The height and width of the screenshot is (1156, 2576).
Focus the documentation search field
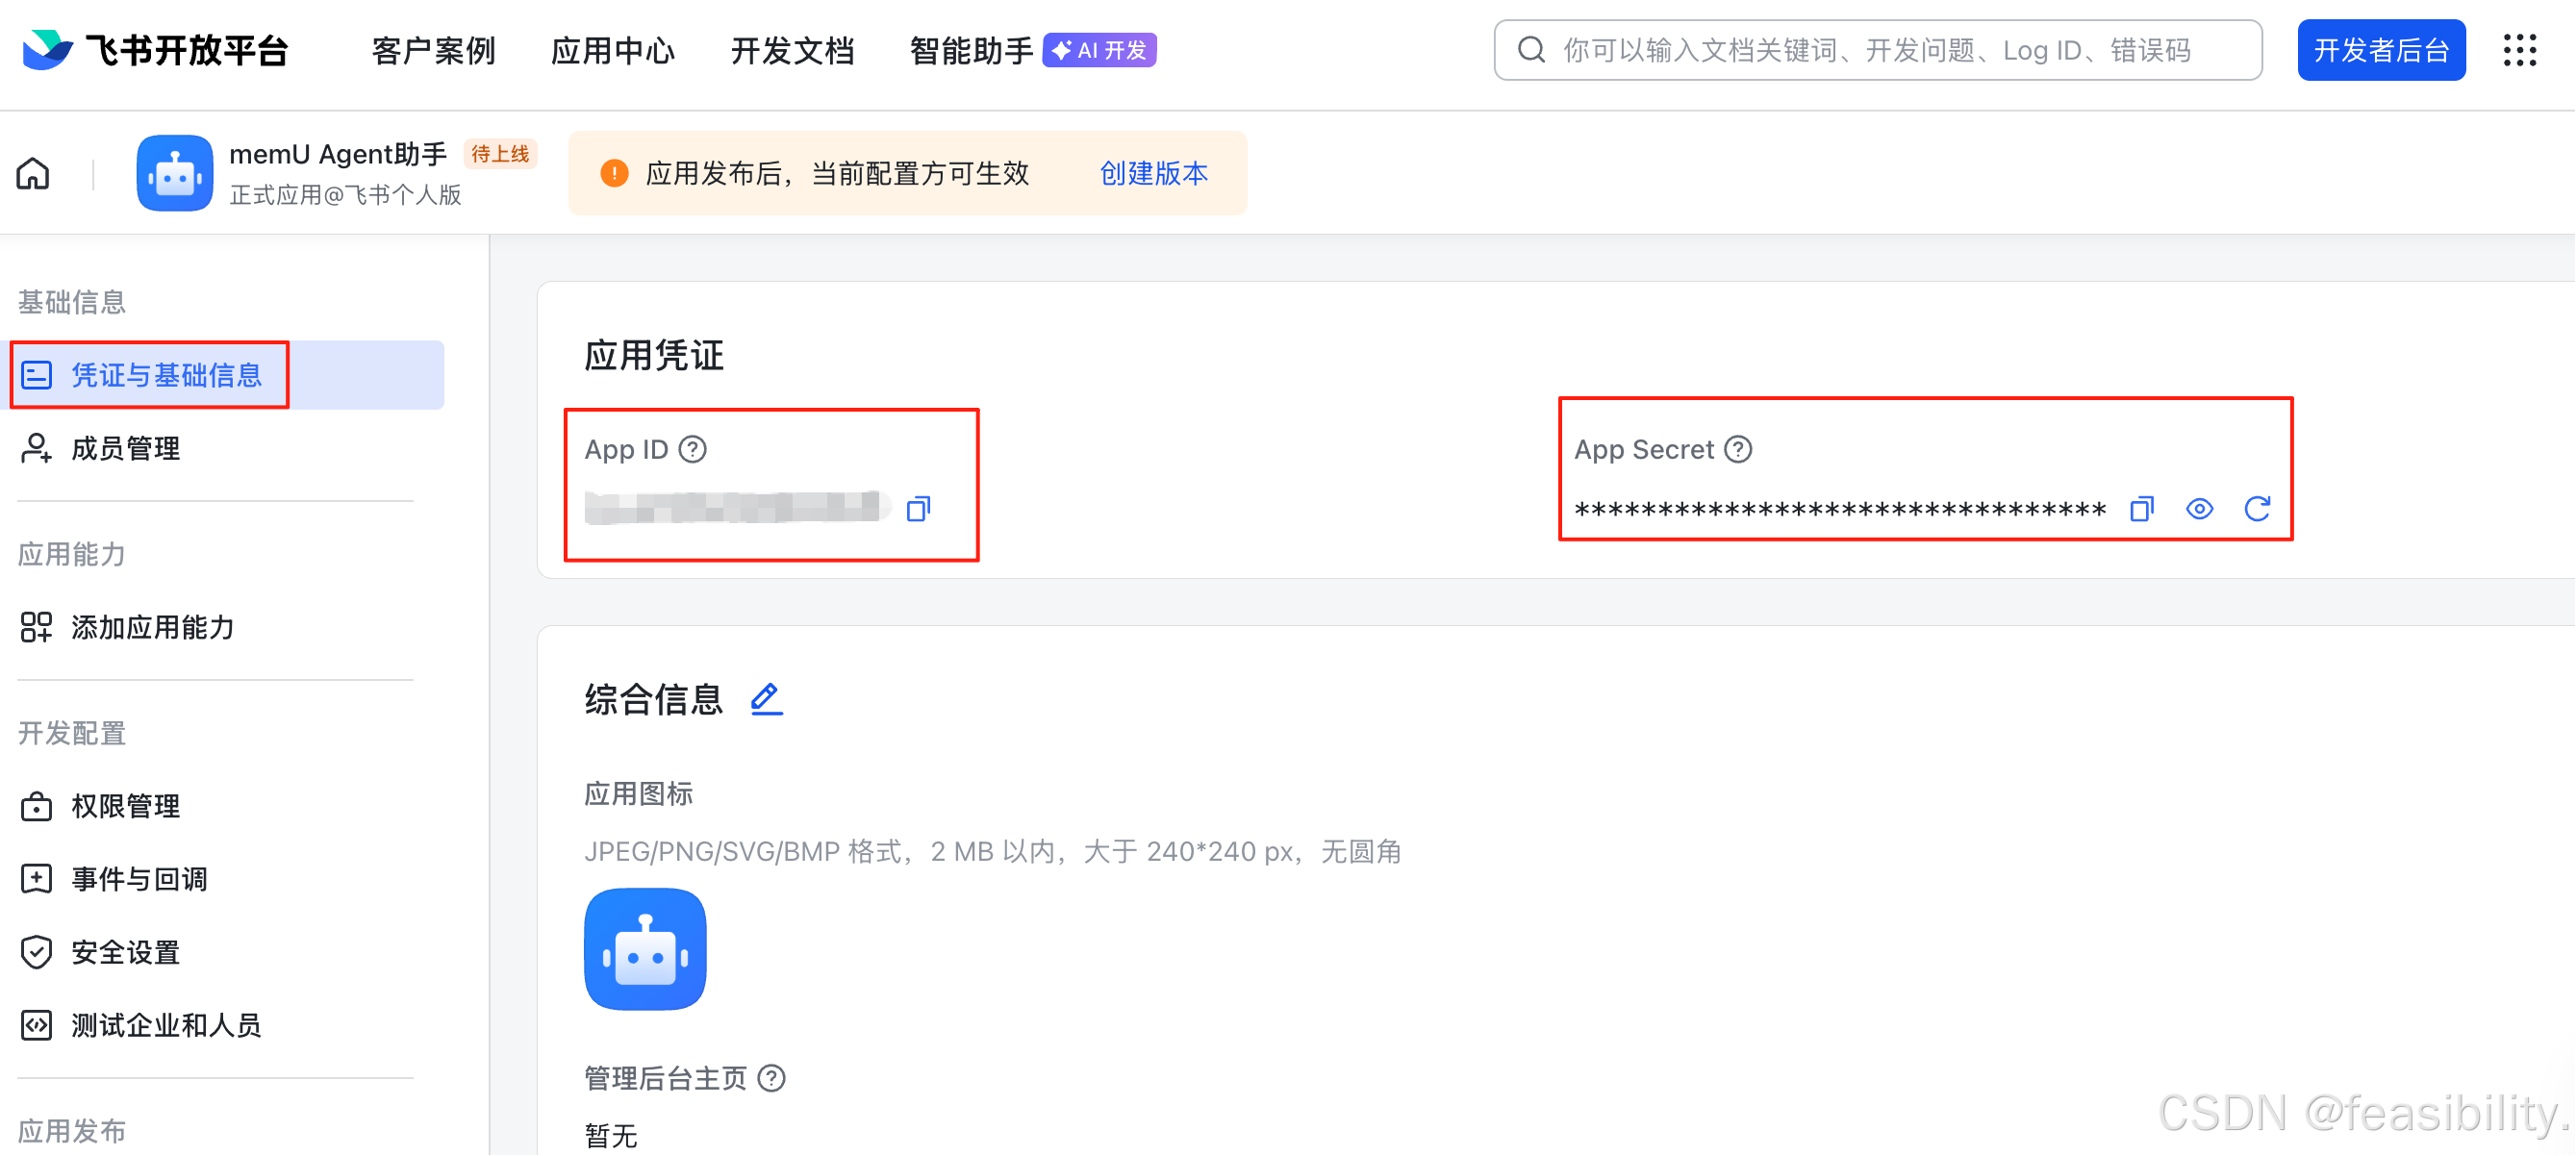point(1876,50)
